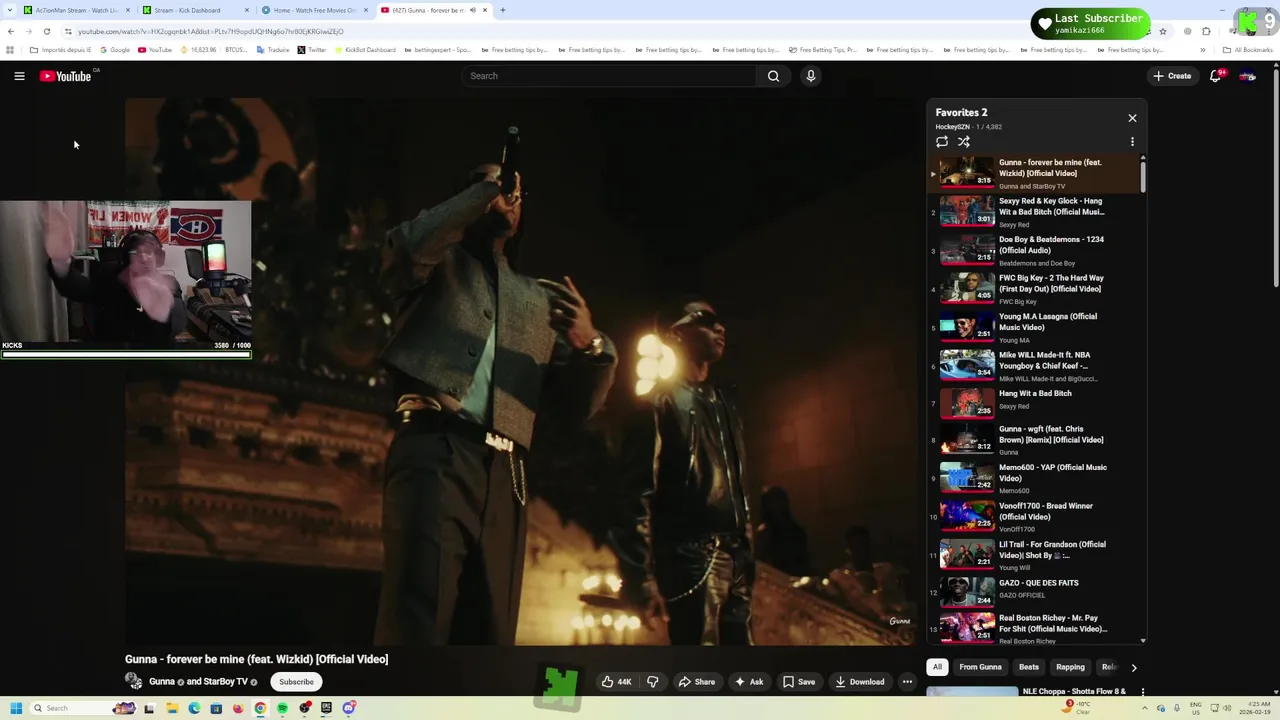Open the Twitter bookmark
This screenshot has height=720, width=1280.
point(312,50)
